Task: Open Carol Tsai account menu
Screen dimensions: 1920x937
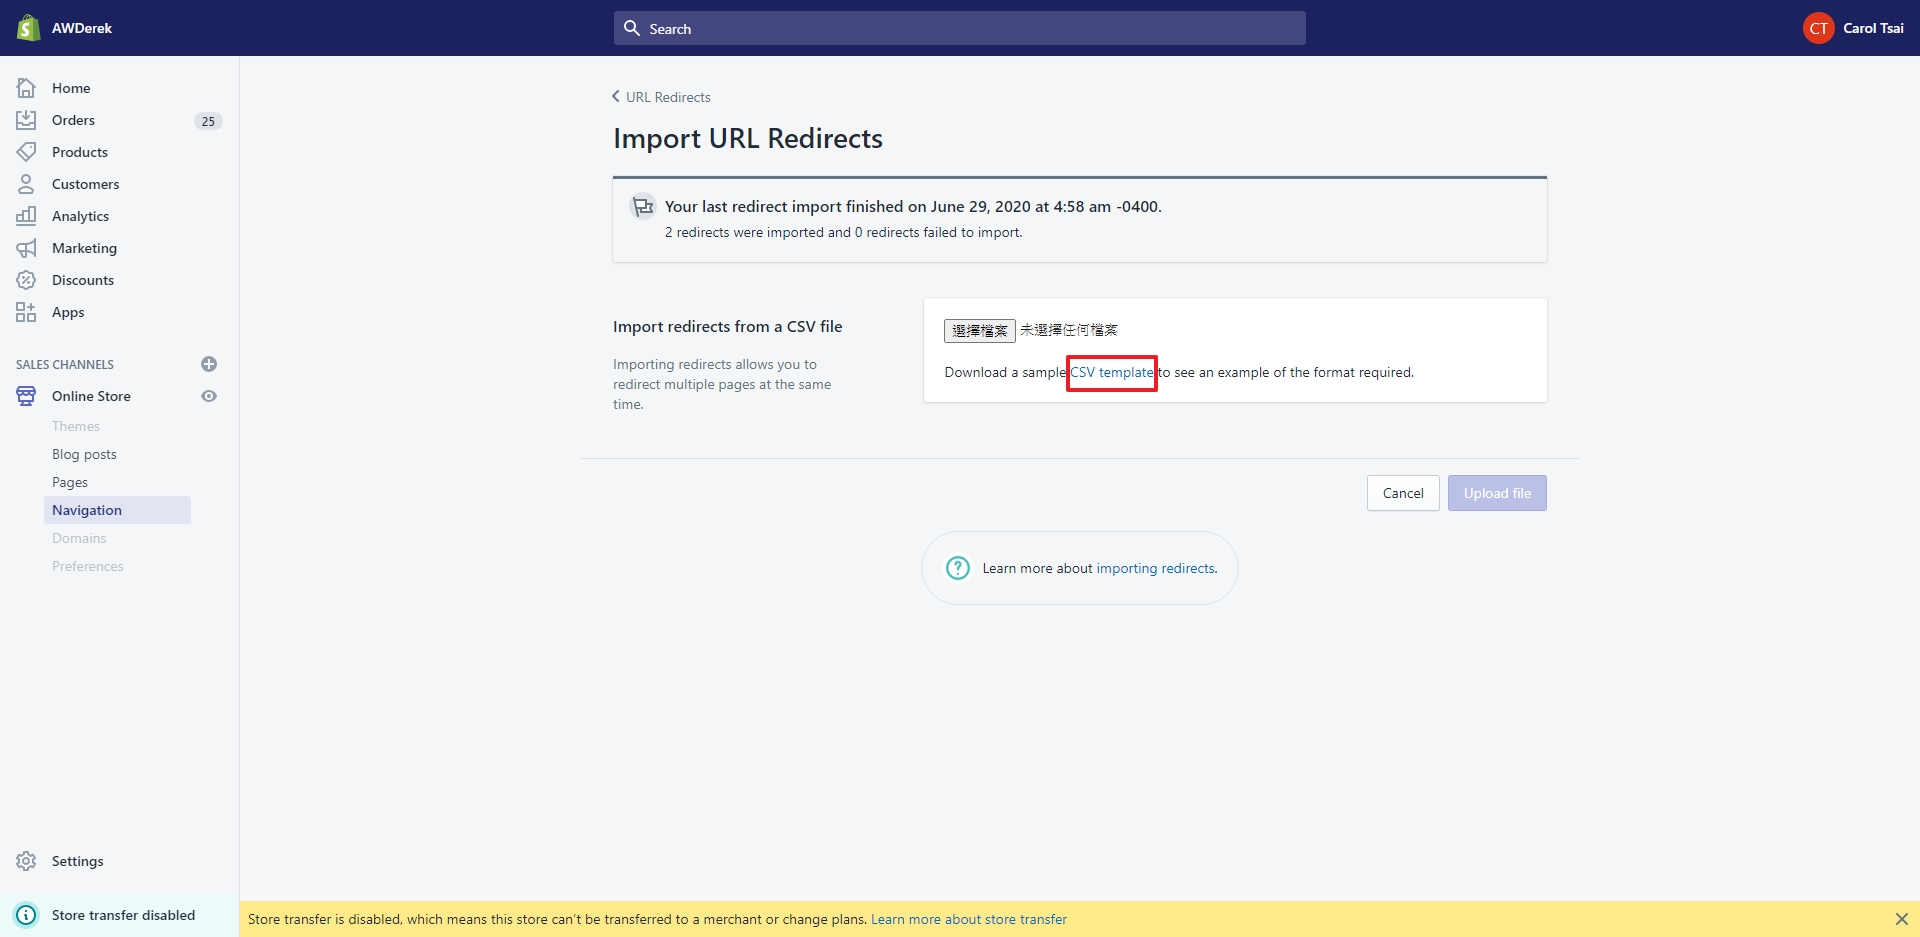Action: click(x=1853, y=28)
